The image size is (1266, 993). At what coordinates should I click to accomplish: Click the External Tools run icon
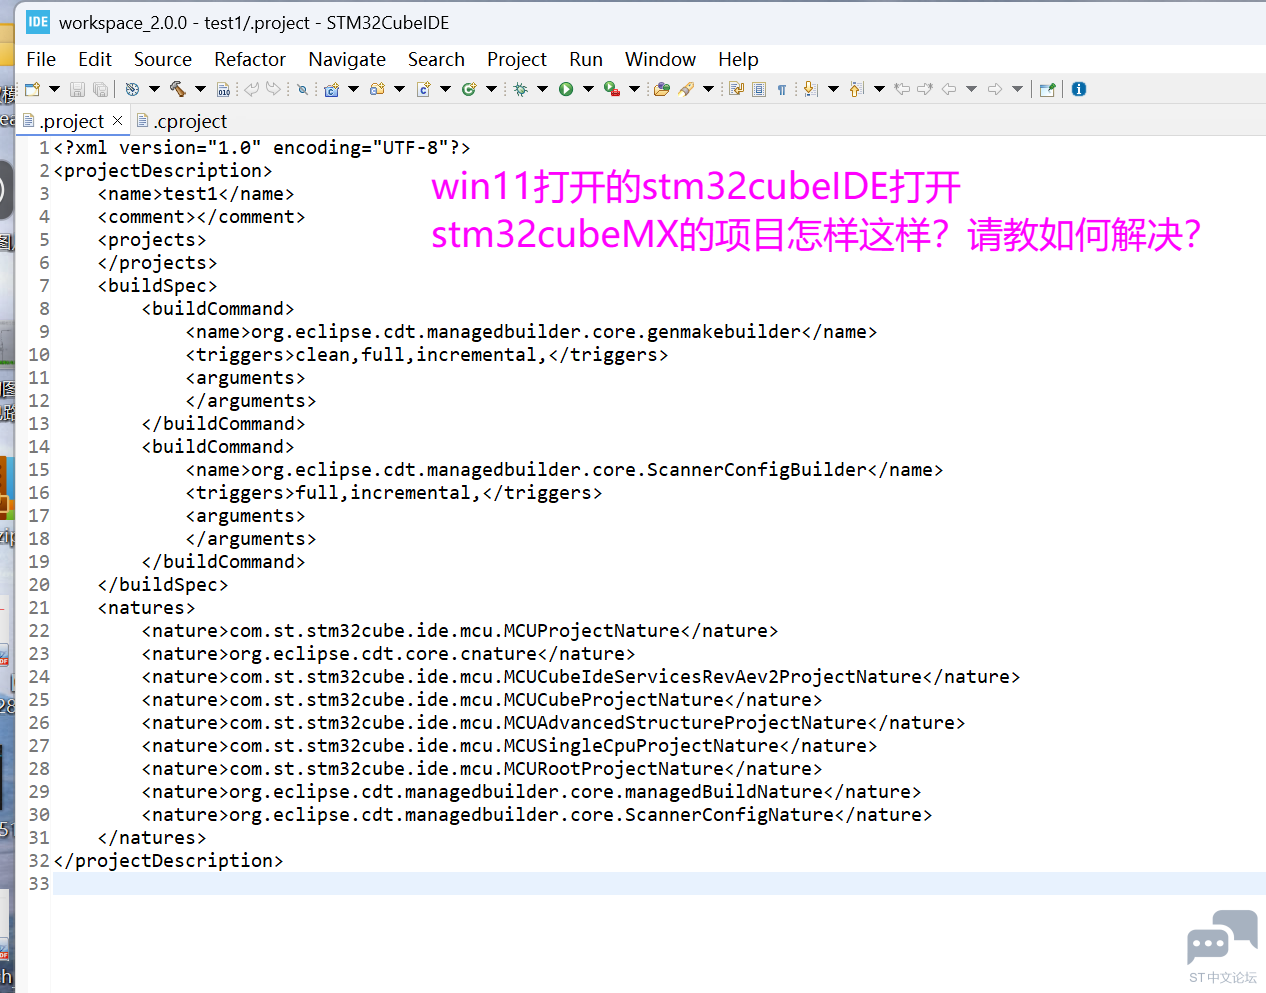click(612, 89)
